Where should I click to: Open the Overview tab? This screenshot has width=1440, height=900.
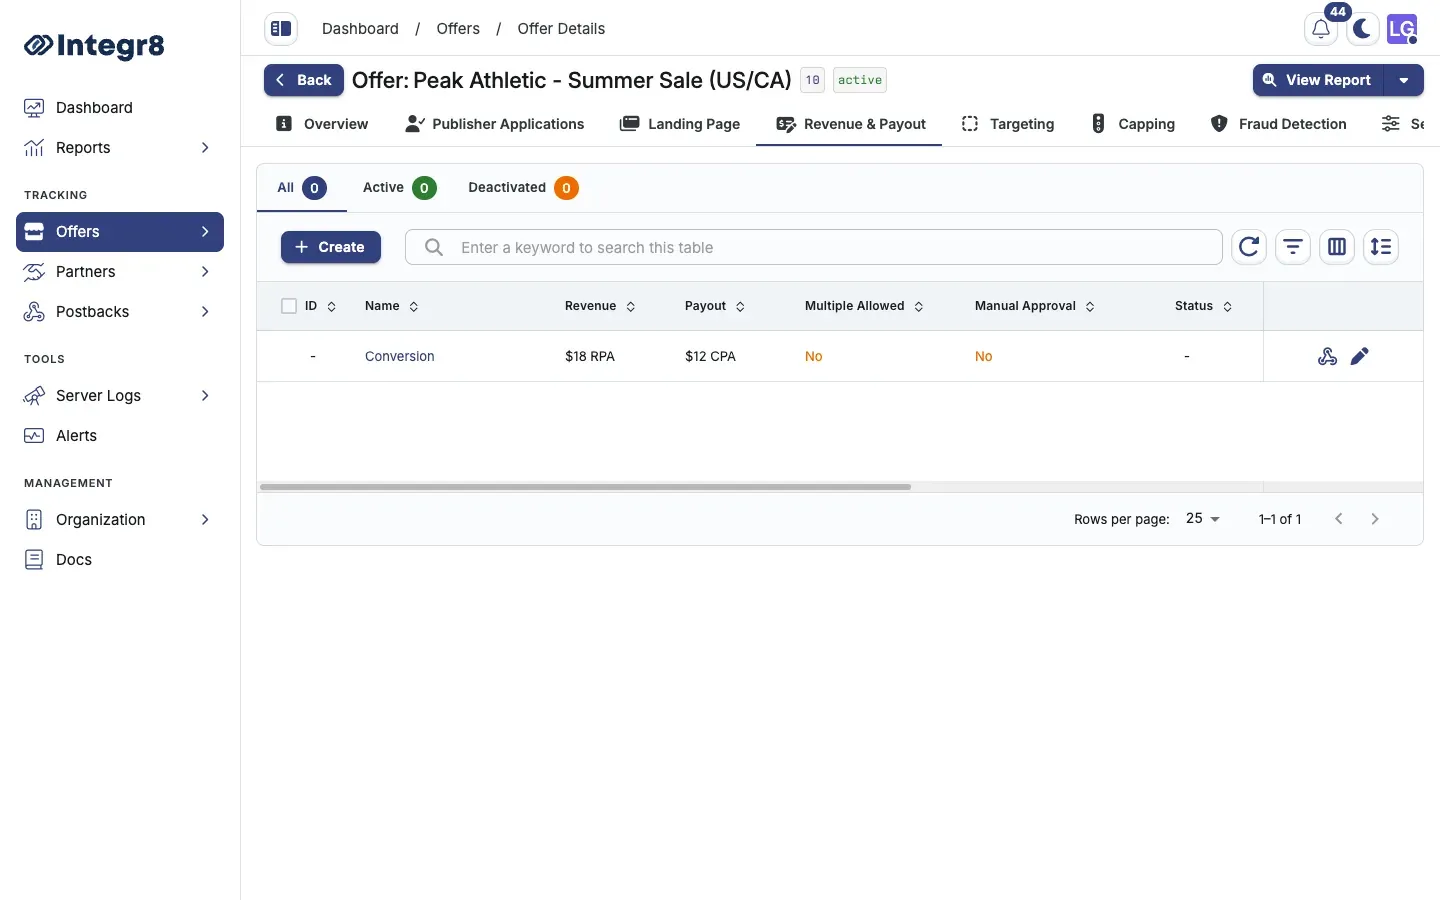322,124
